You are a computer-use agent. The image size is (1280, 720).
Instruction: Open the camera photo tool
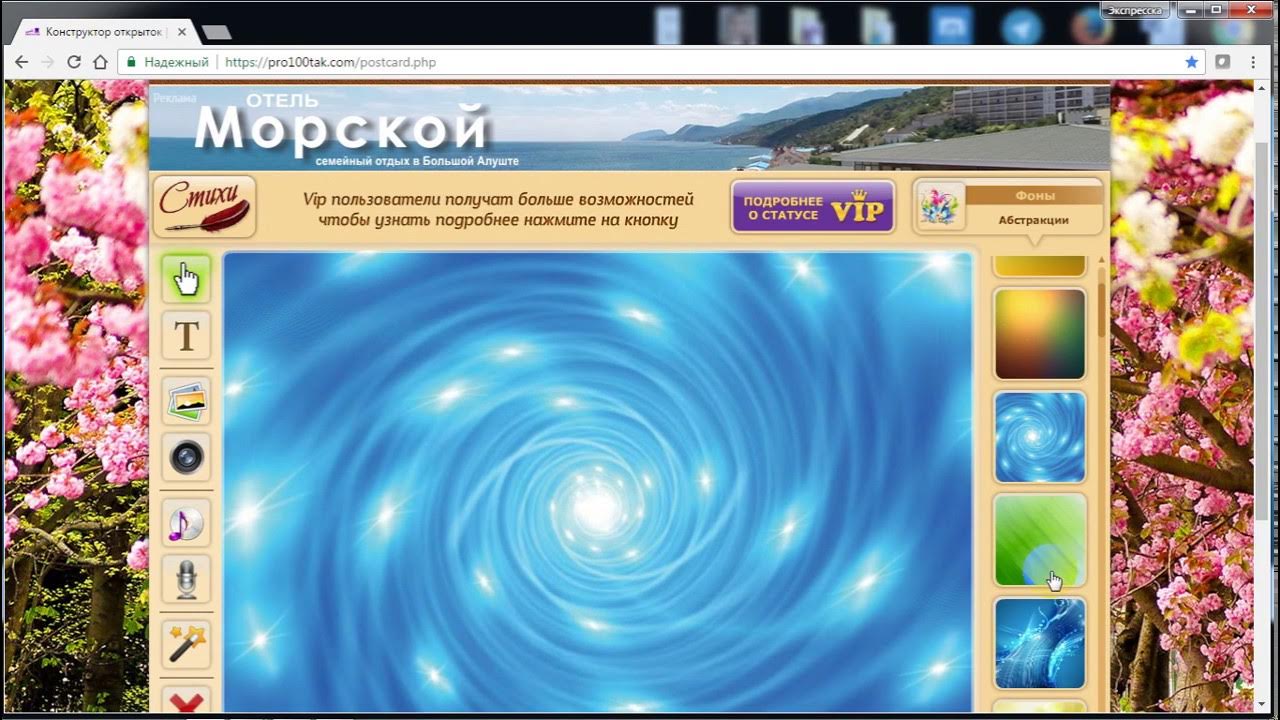tap(186, 458)
